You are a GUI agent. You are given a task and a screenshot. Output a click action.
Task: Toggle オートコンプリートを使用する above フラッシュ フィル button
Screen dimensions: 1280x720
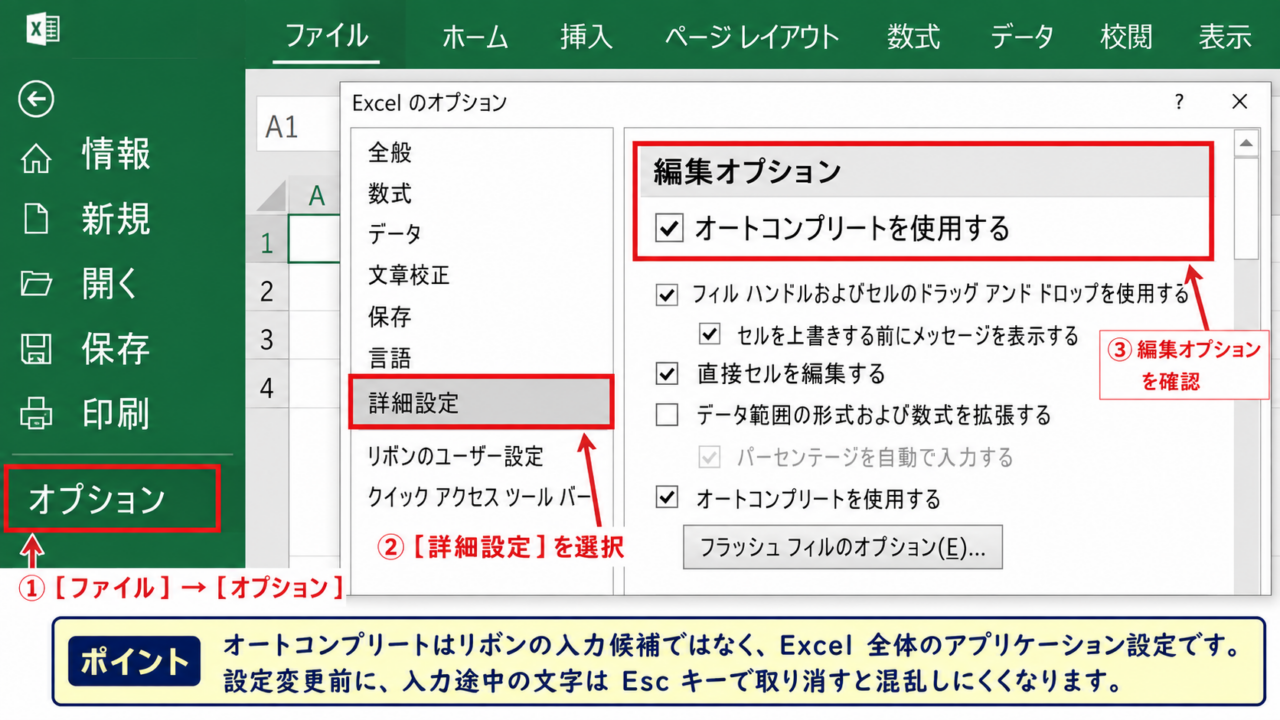pyautogui.click(x=667, y=497)
